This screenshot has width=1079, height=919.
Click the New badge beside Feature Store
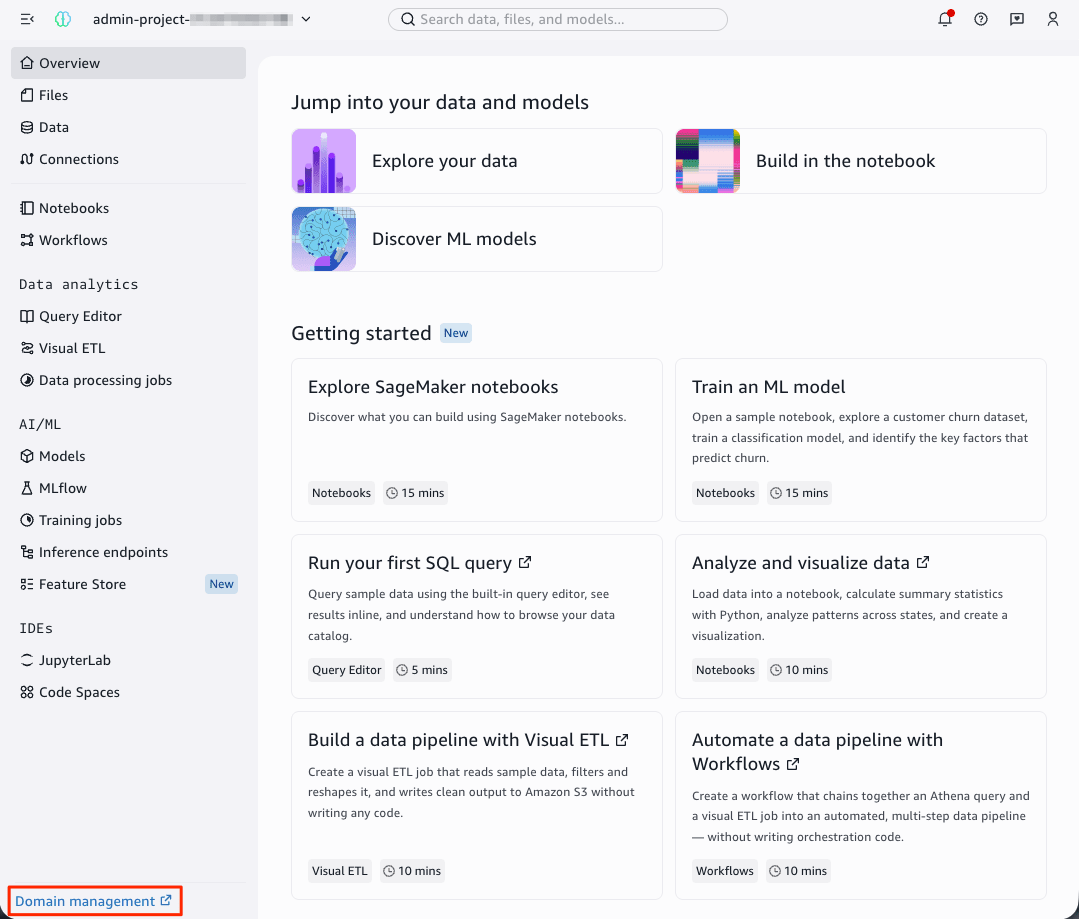pos(222,584)
